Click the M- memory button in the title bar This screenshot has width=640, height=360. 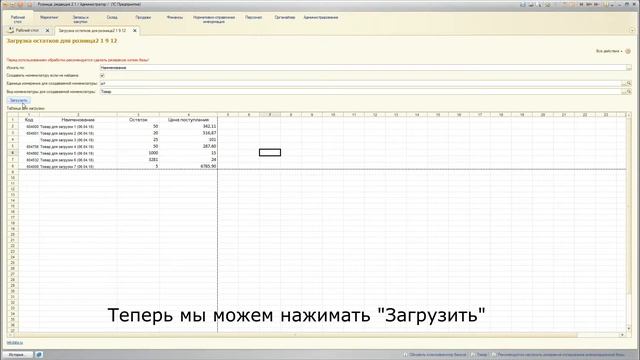coord(596,4)
